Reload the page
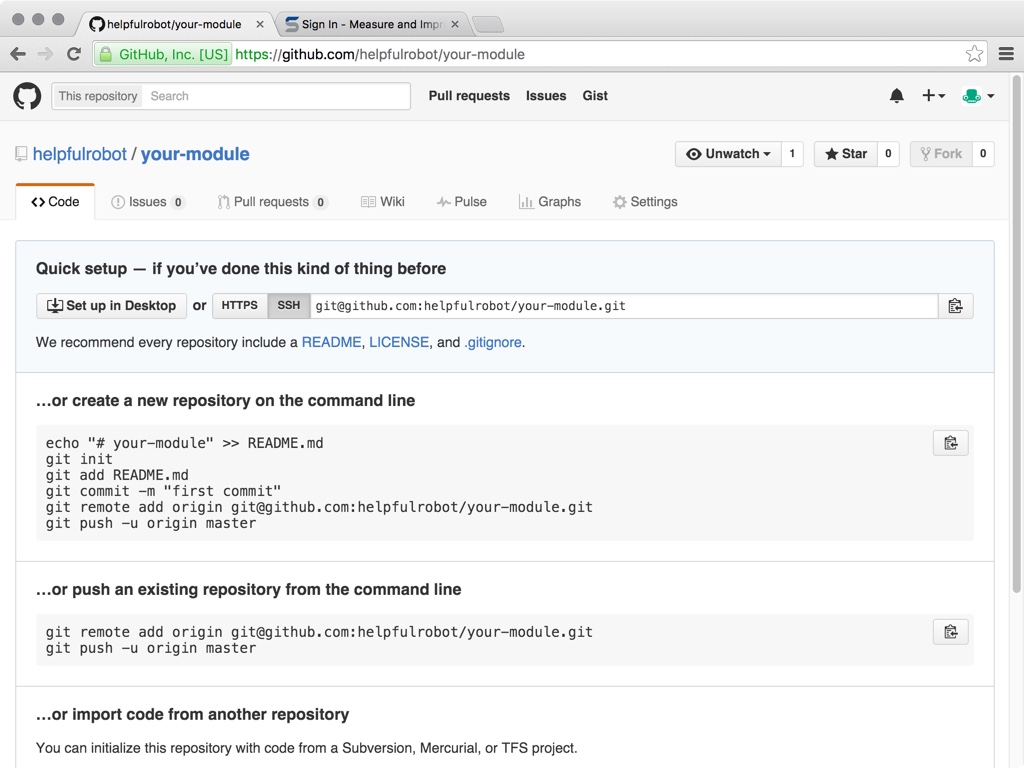 pos(74,54)
